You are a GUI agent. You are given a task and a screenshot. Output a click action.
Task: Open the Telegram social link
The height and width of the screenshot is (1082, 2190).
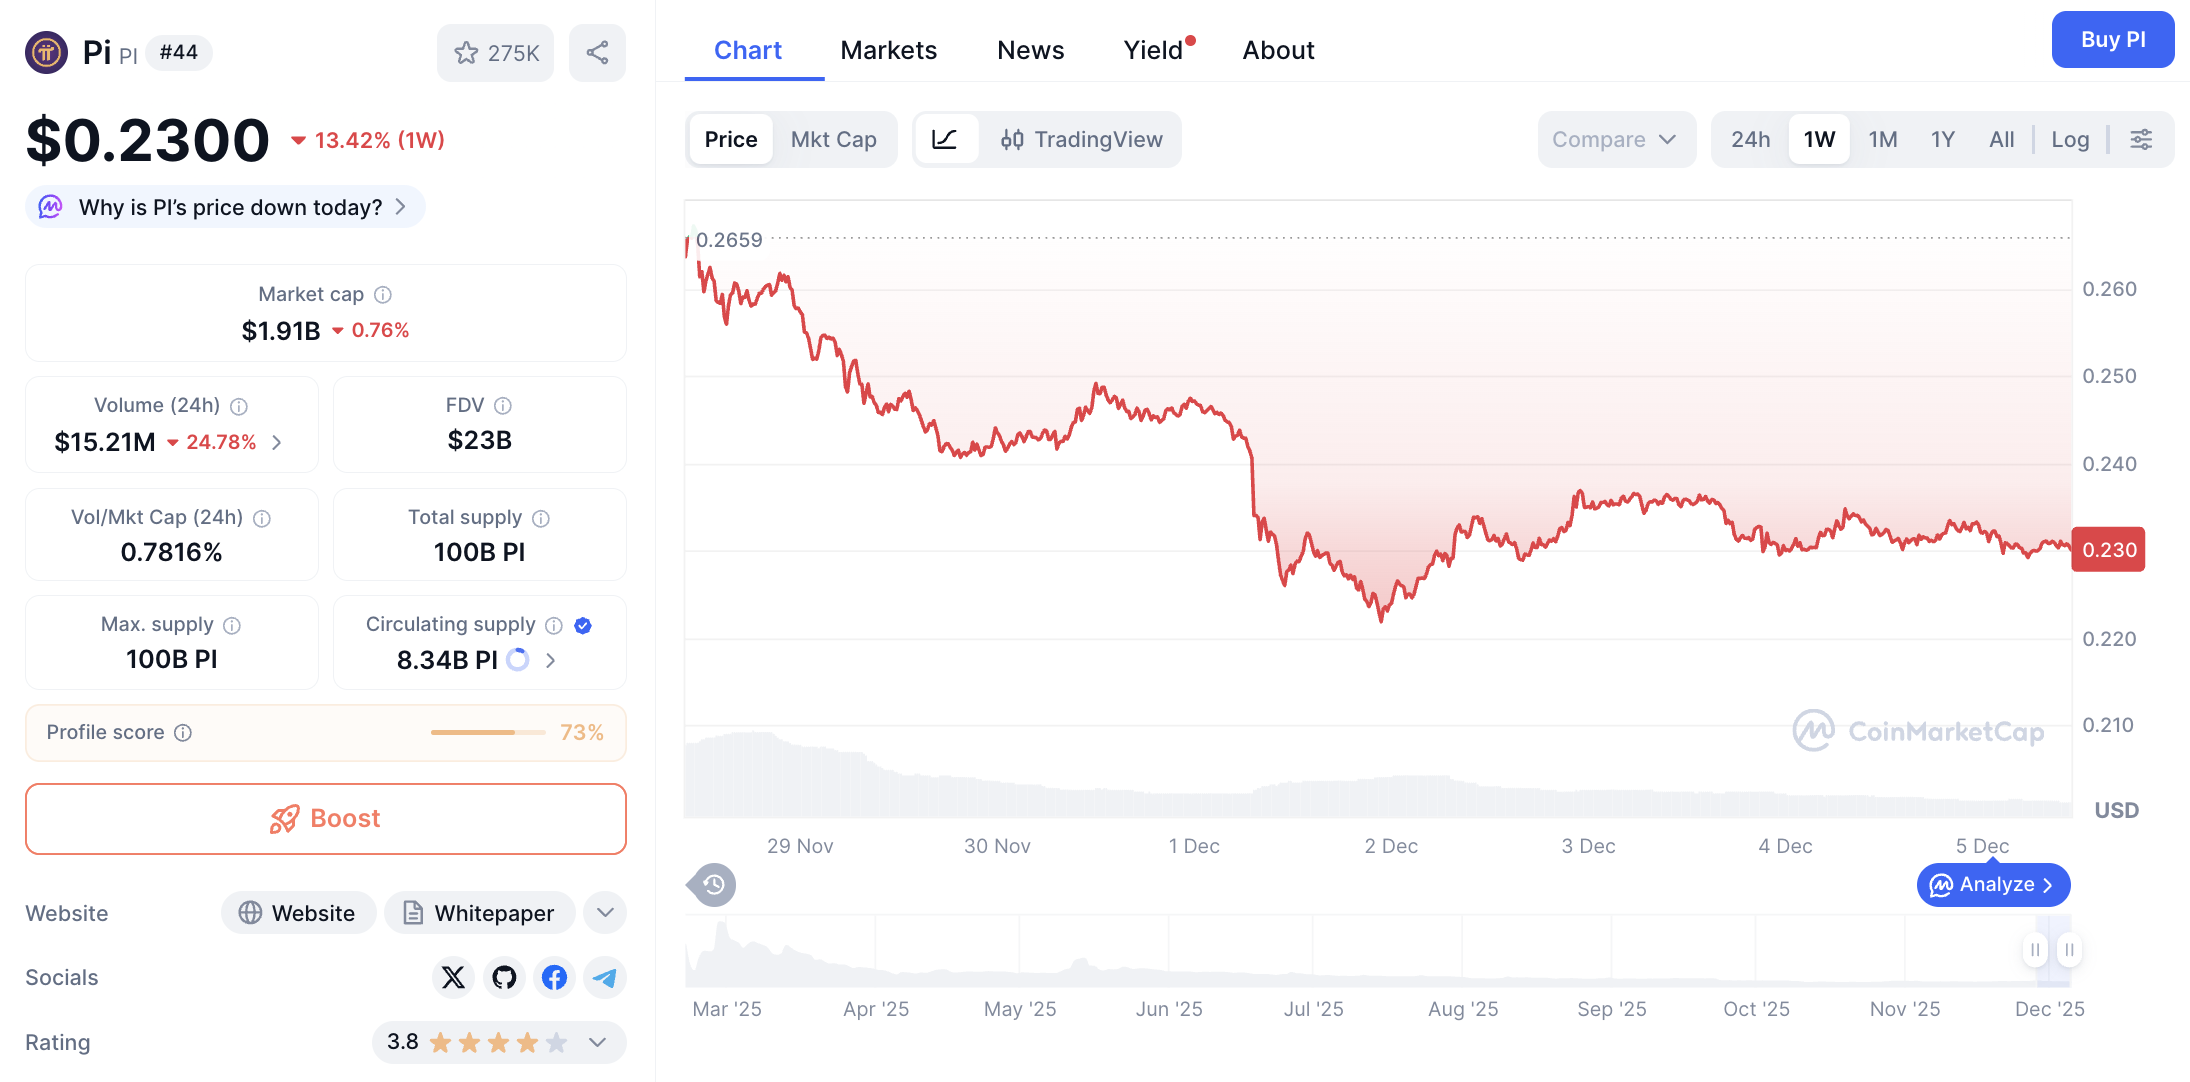[x=604, y=977]
